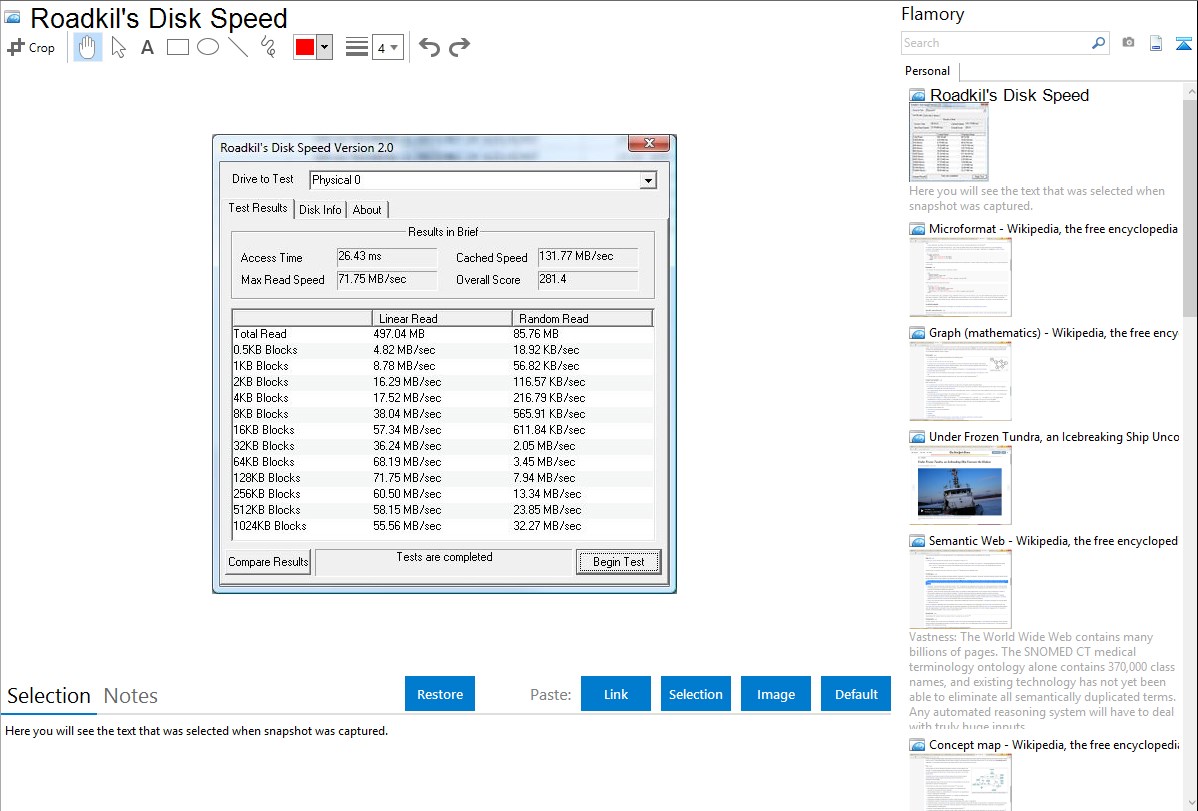This screenshot has width=1198, height=811.
Task: Open the Microformat Wikipedia snapshot title
Action: 1053,229
